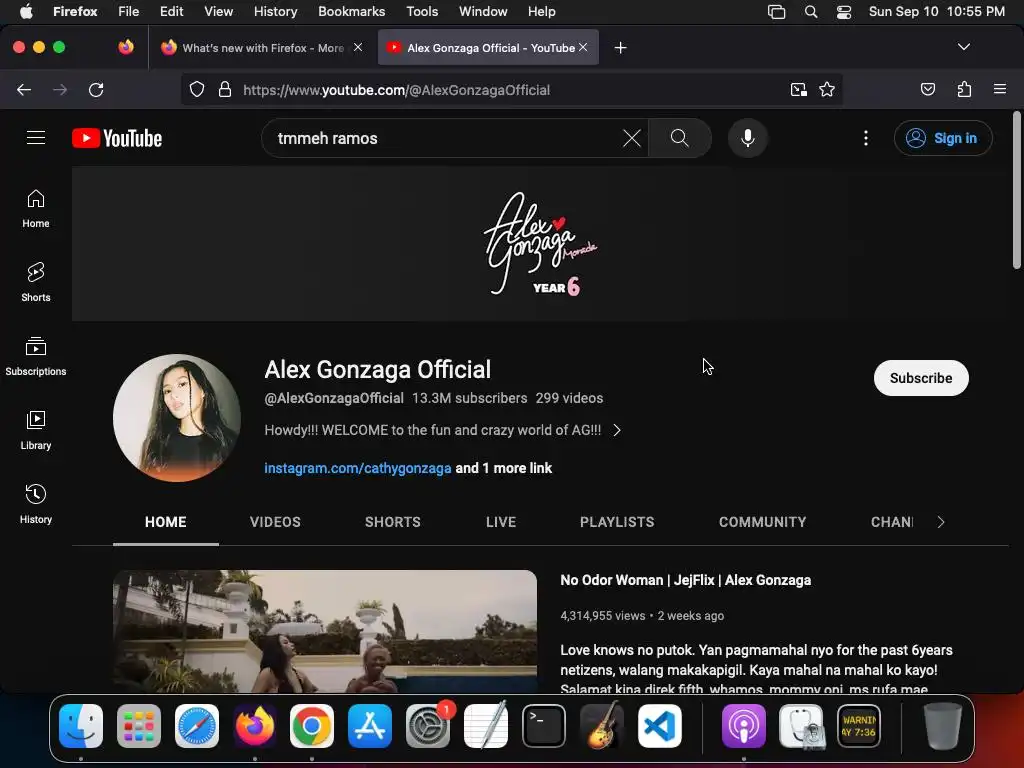1024x768 pixels.
Task: Launch Visual Studio Code from the Dock
Action: pyautogui.click(x=660, y=726)
